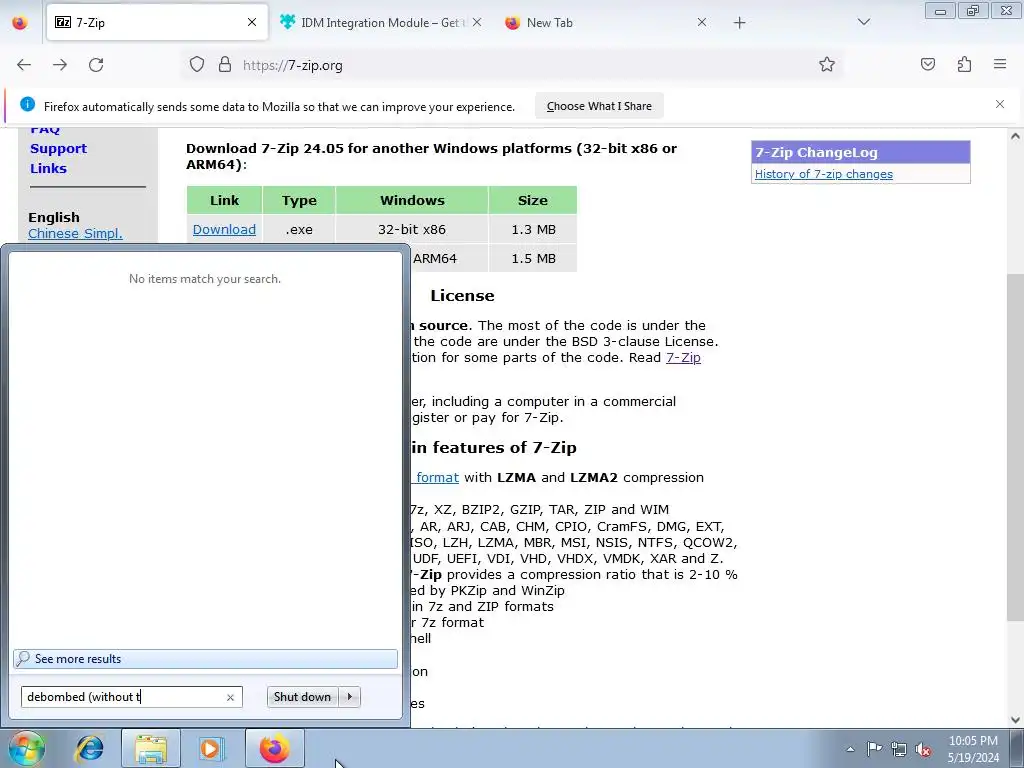Go forward to the next page
Viewport: 1024px width, 768px height.
point(60,65)
